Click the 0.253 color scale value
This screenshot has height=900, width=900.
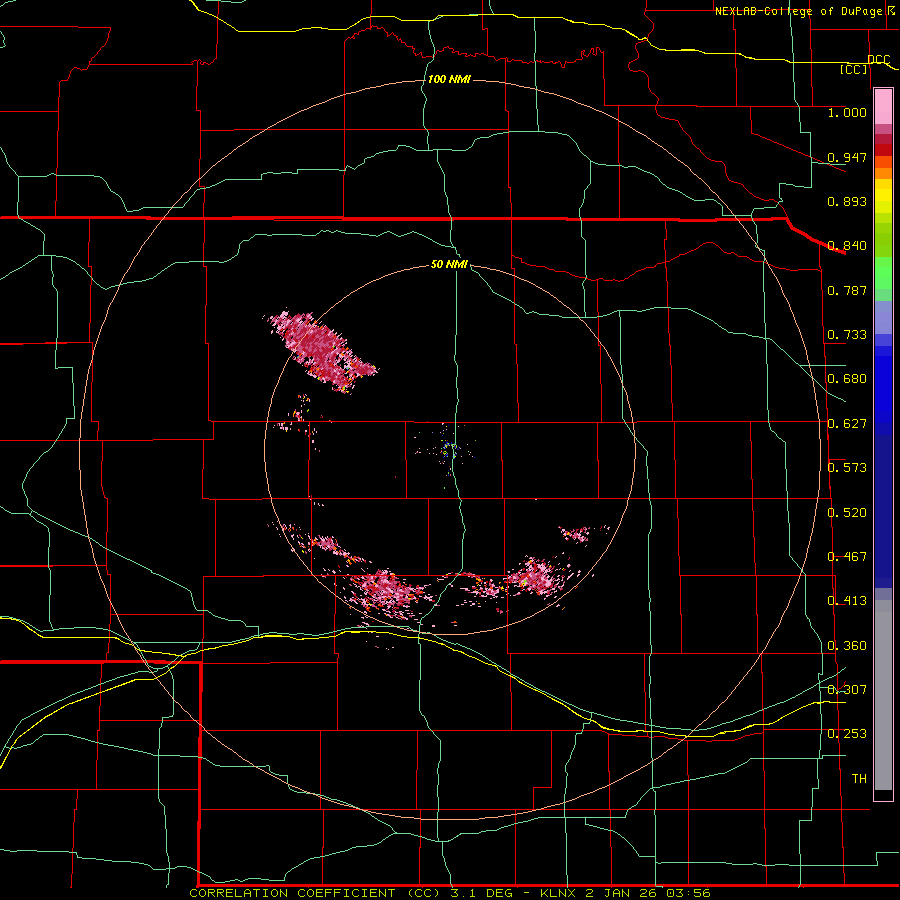click(x=847, y=734)
